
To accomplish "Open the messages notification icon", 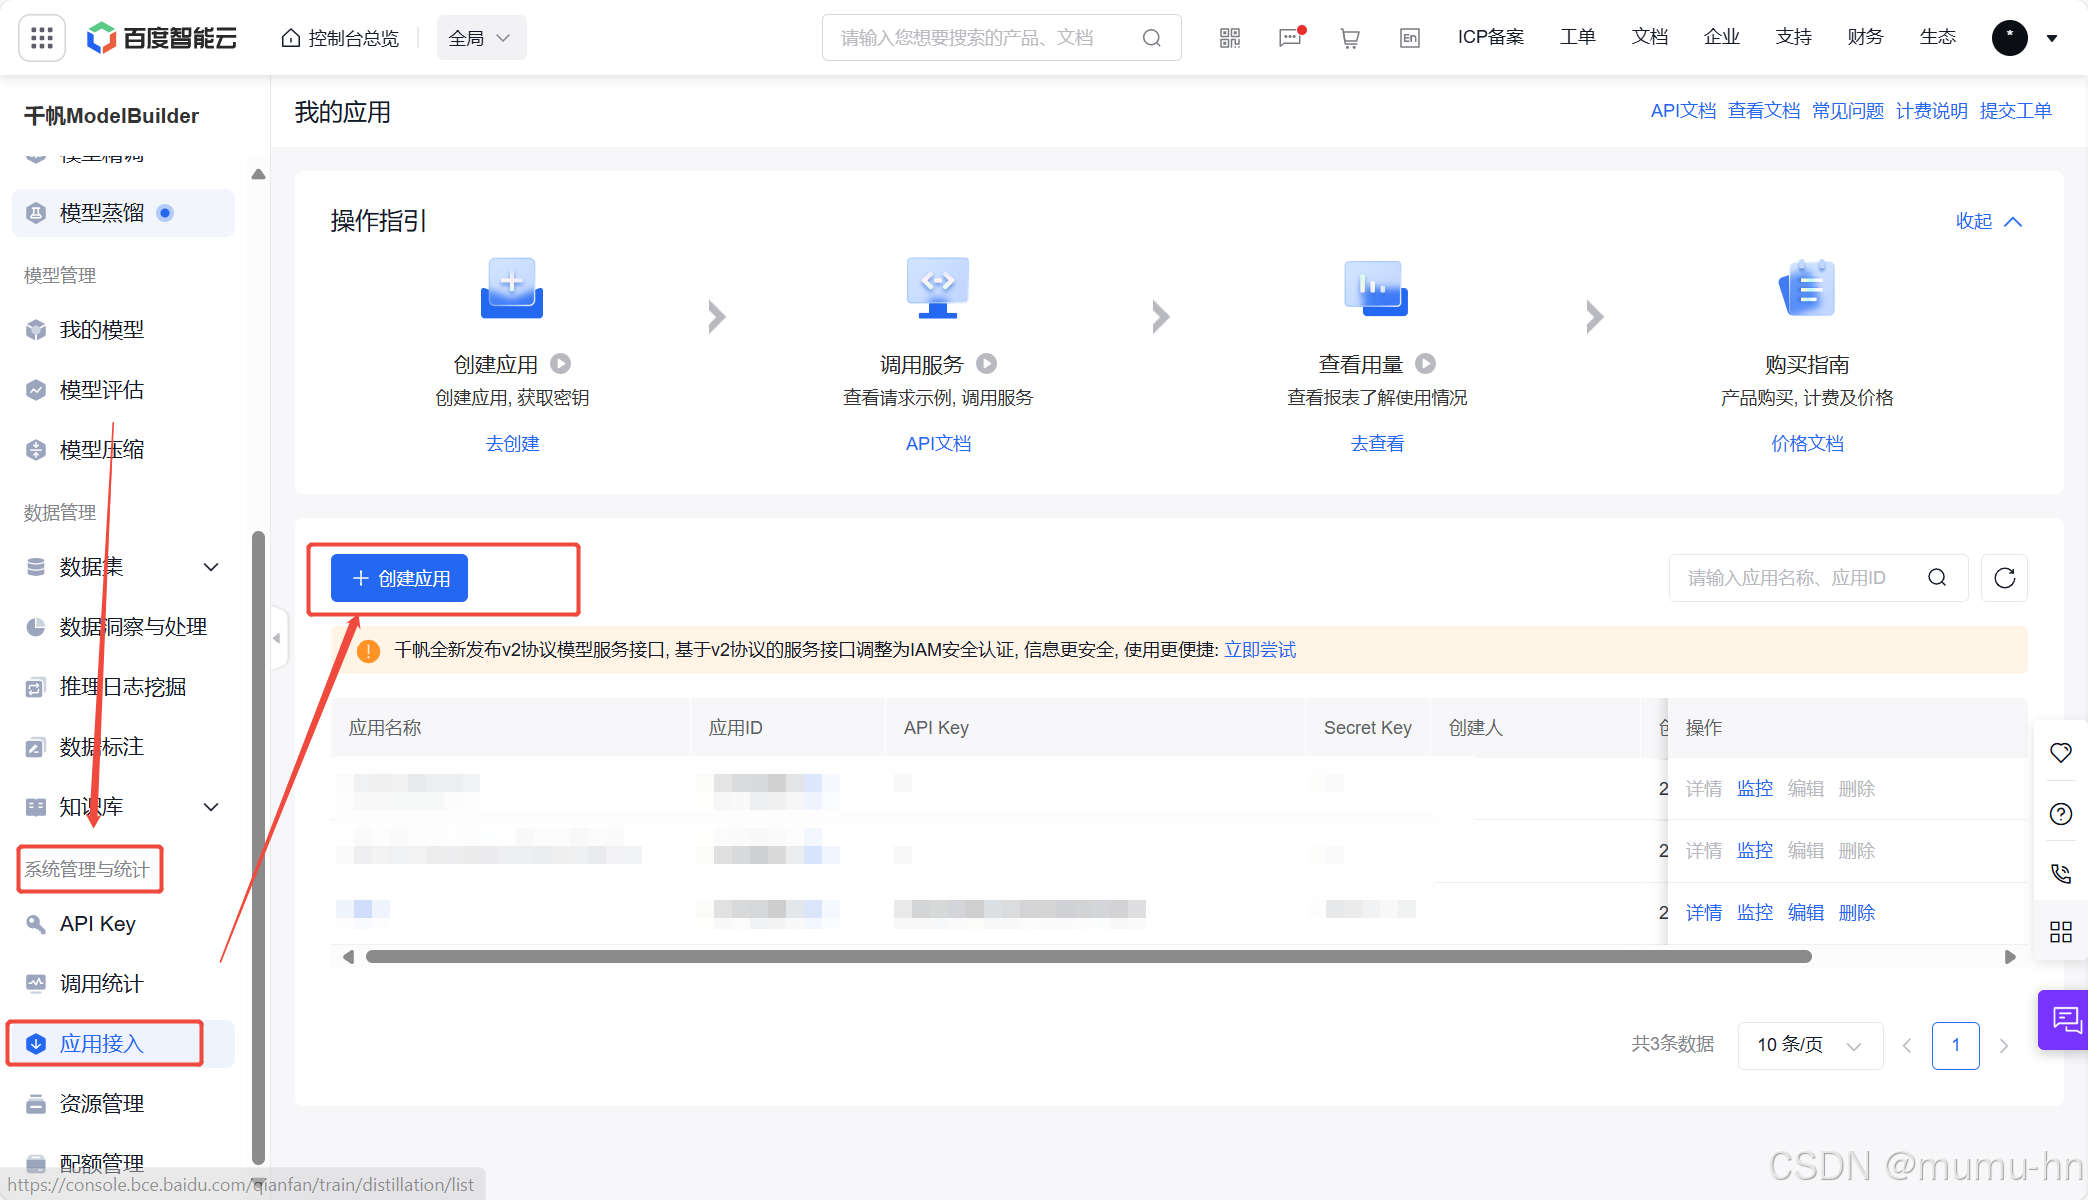I will (1290, 38).
